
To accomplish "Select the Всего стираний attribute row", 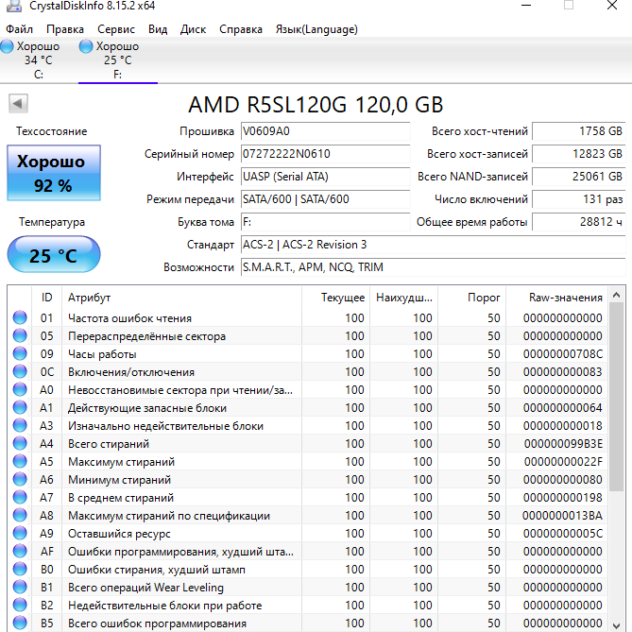I will (x=308, y=443).
